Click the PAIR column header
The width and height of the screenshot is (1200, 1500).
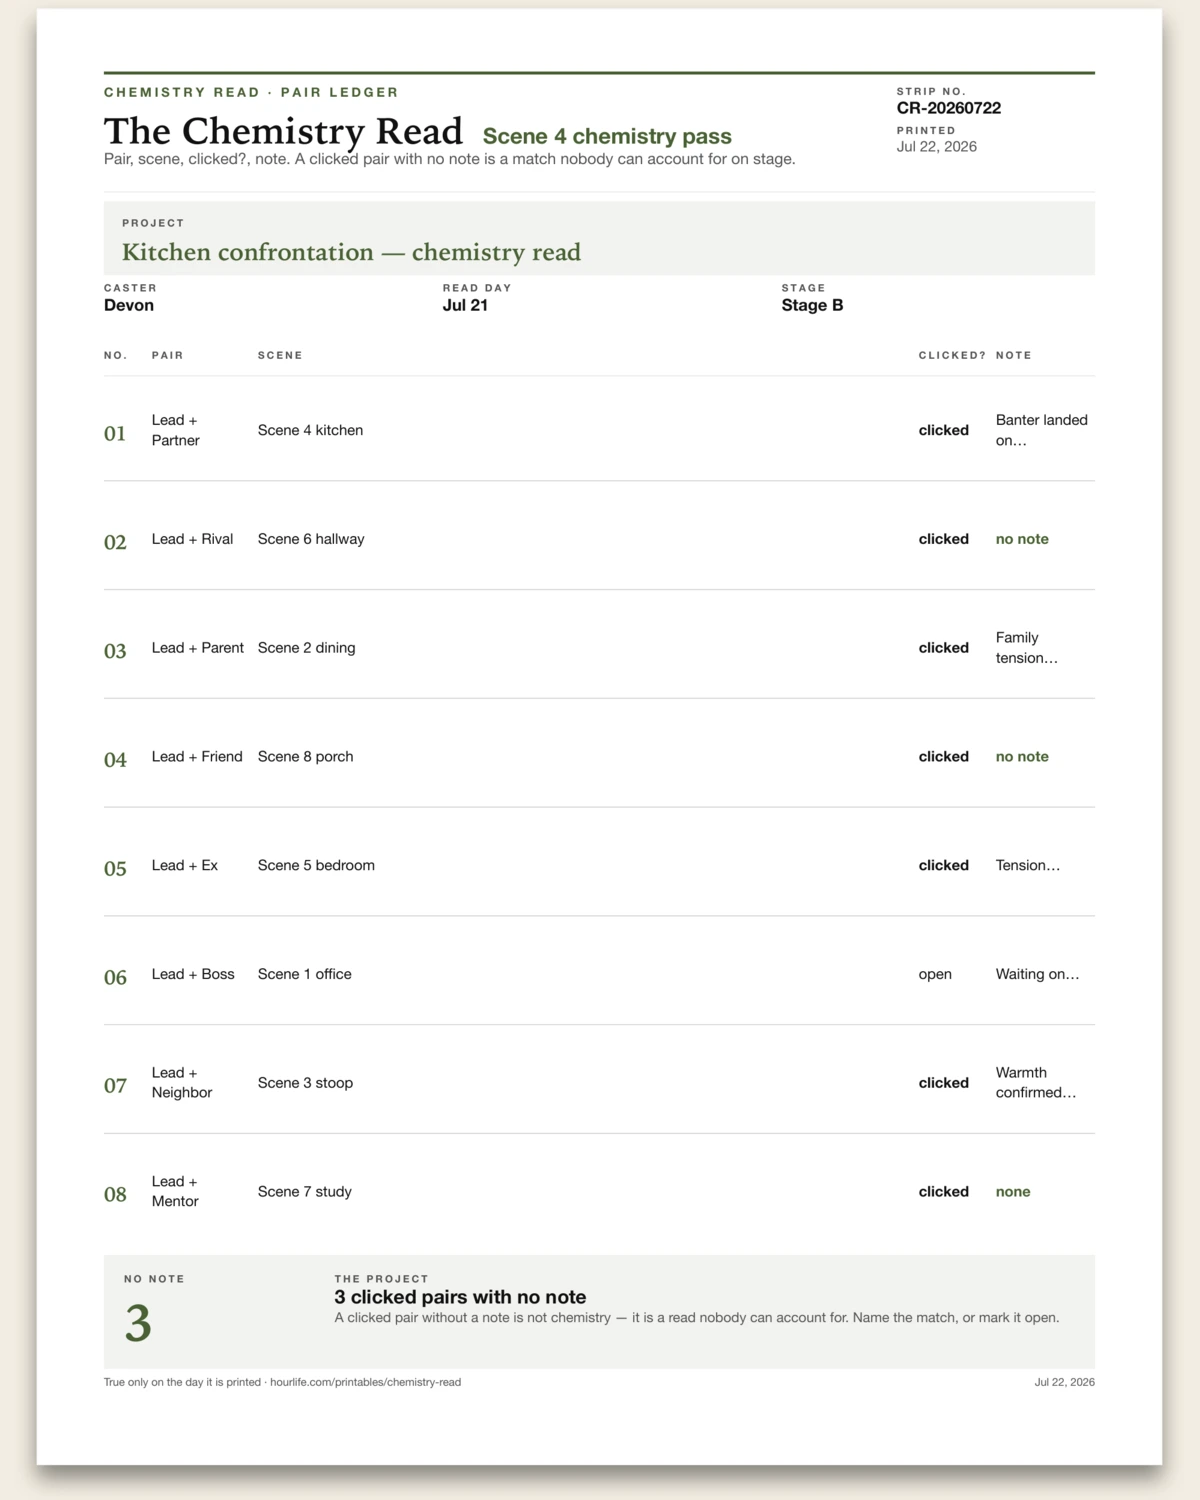click(168, 355)
